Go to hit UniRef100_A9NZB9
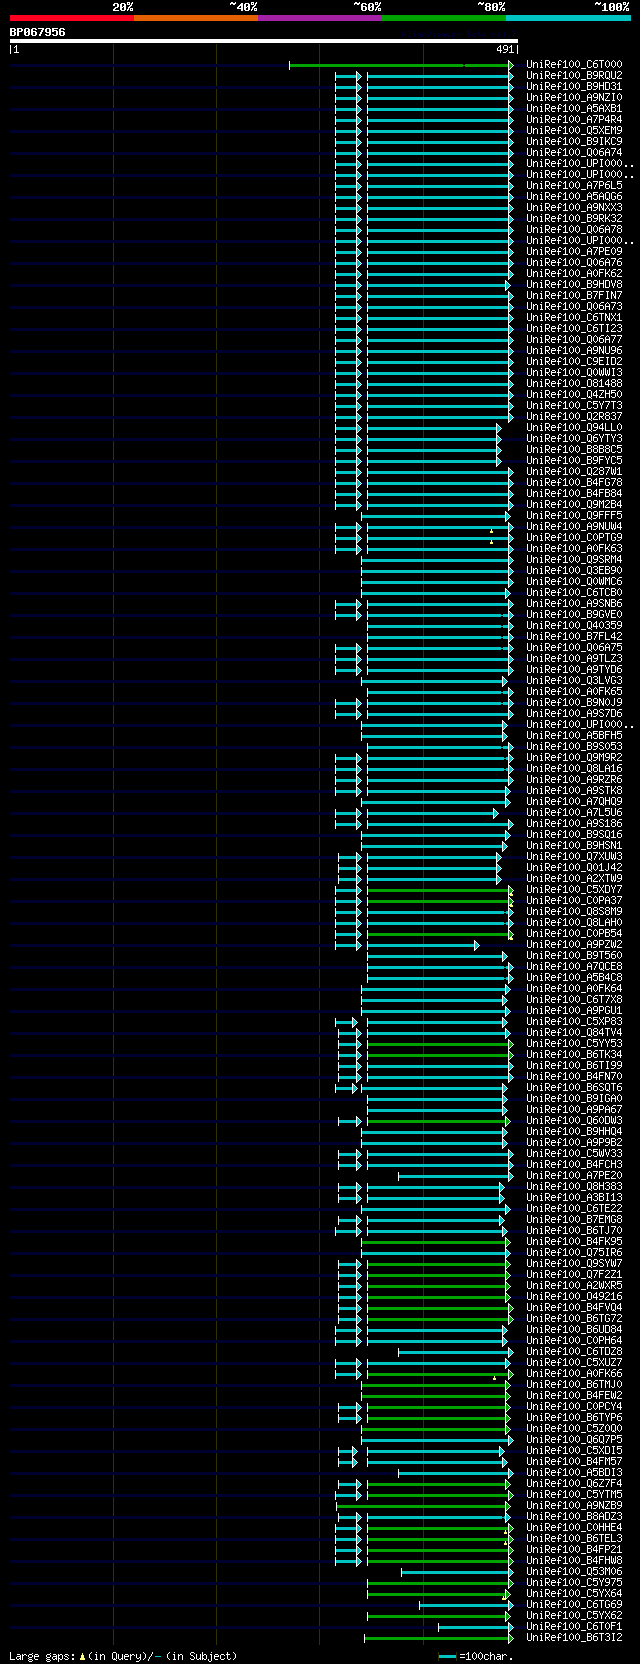640x1664 pixels. pyautogui.click(x=574, y=1506)
